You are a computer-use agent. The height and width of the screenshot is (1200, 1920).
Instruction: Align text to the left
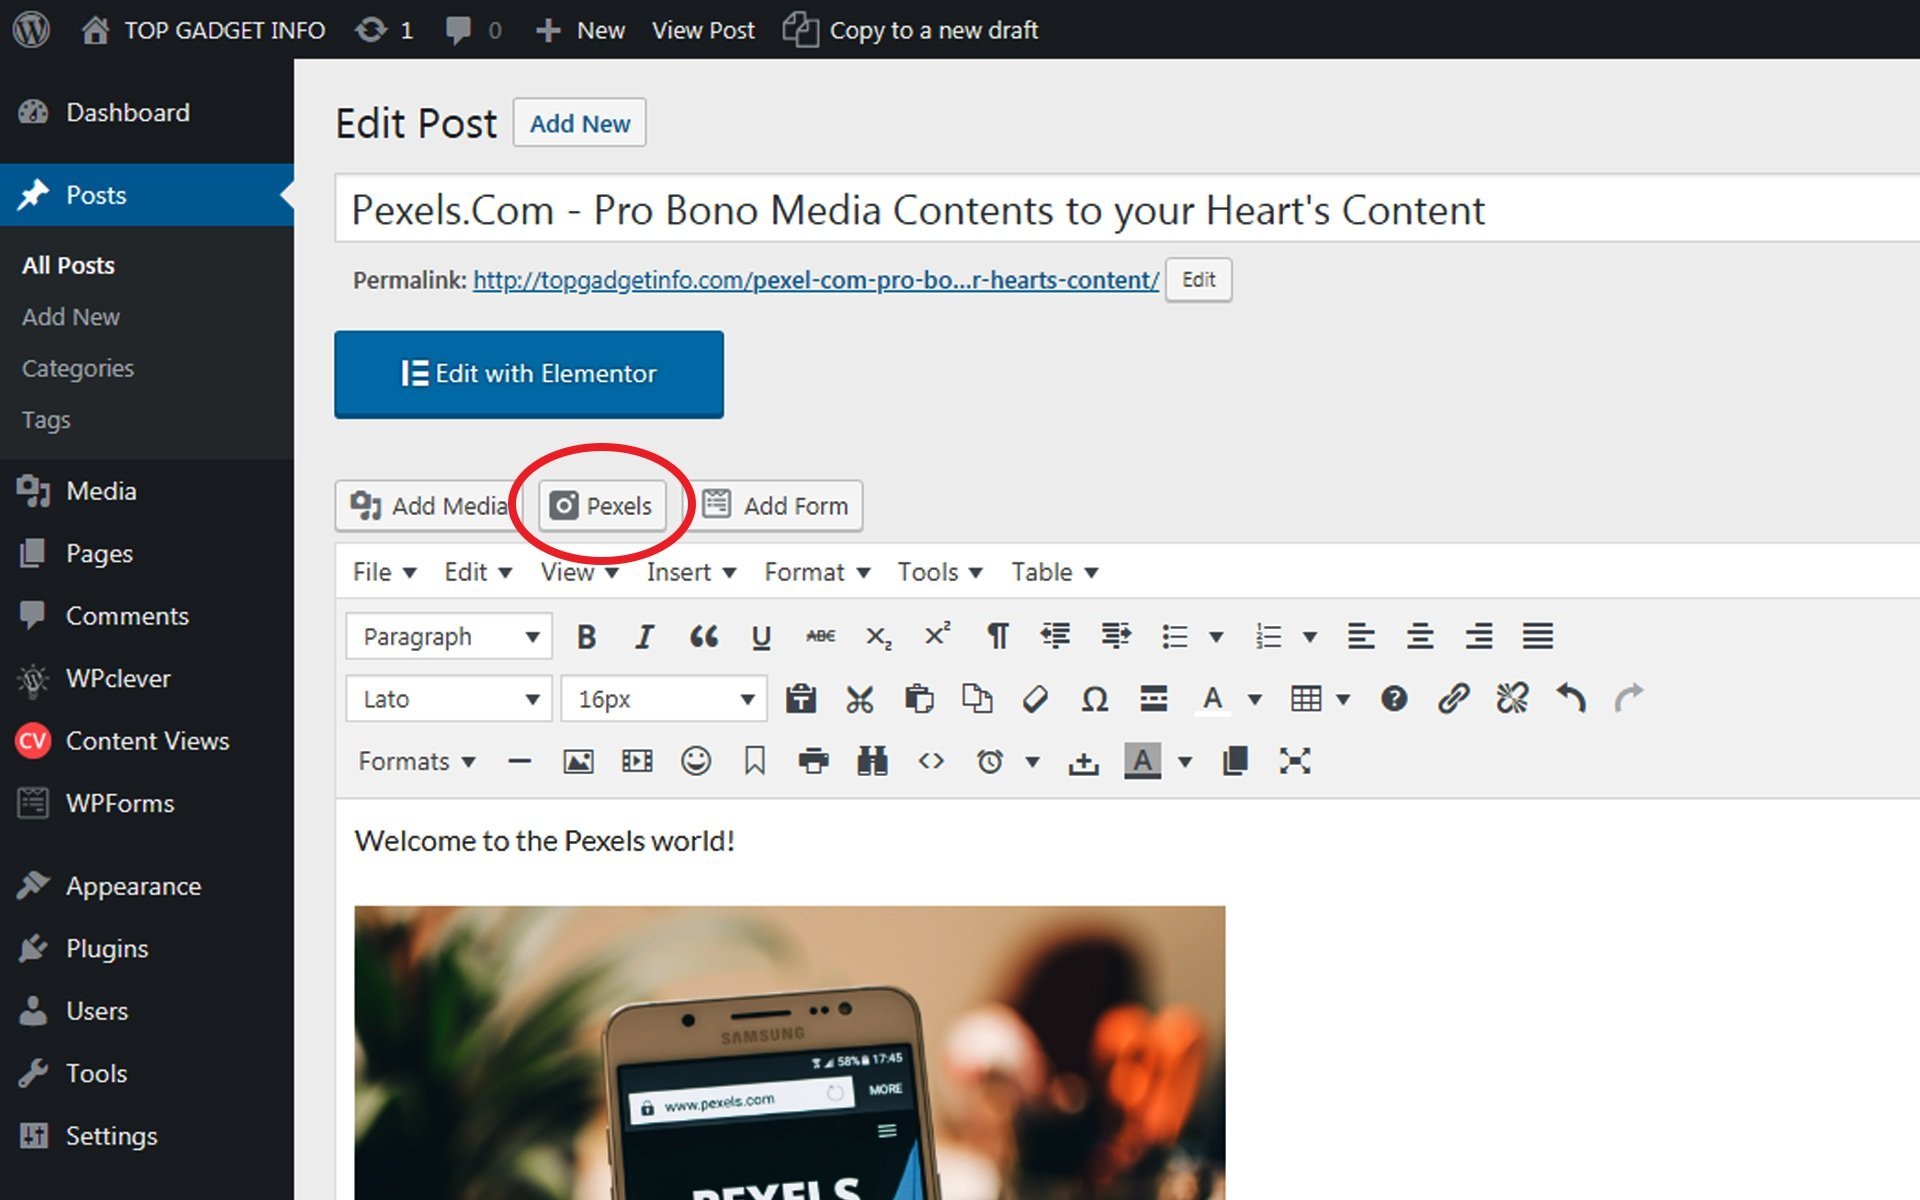1361,636
